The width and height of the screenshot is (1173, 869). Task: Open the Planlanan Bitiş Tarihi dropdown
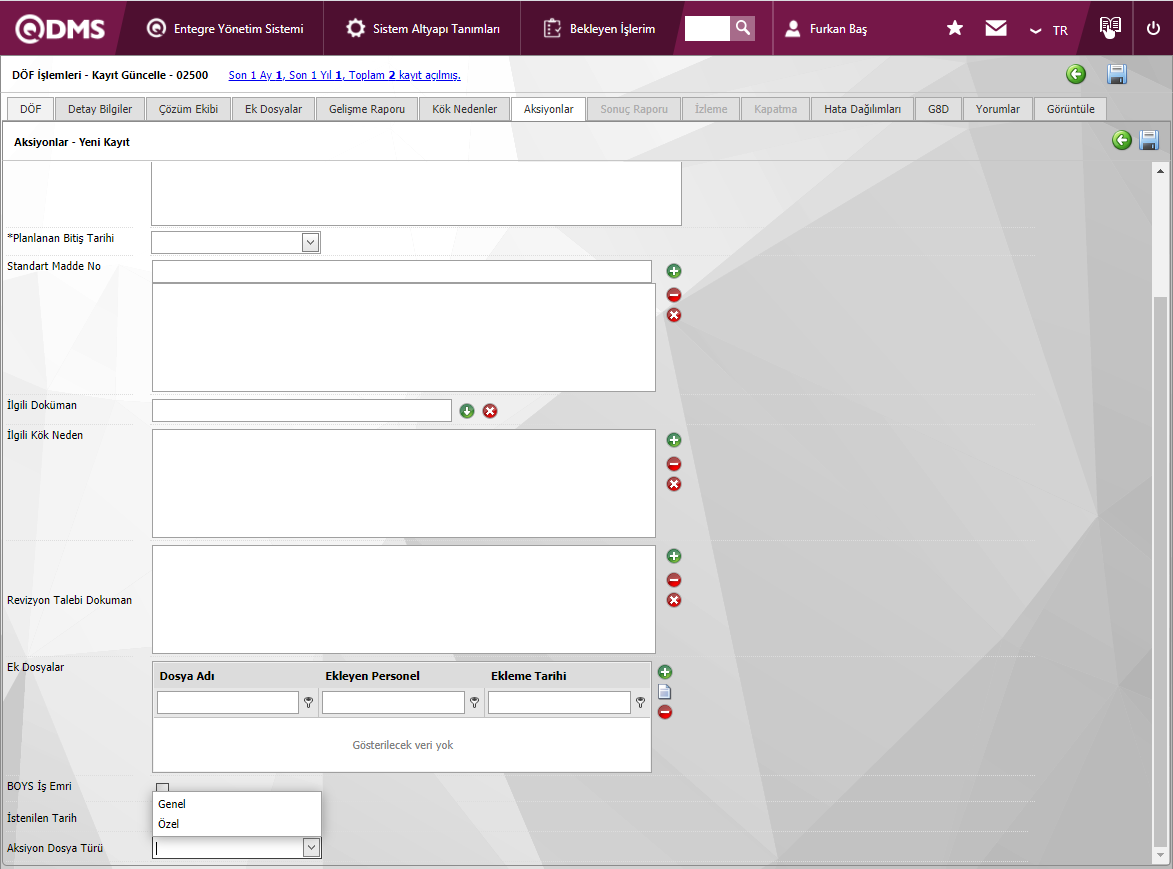pyautogui.click(x=310, y=242)
